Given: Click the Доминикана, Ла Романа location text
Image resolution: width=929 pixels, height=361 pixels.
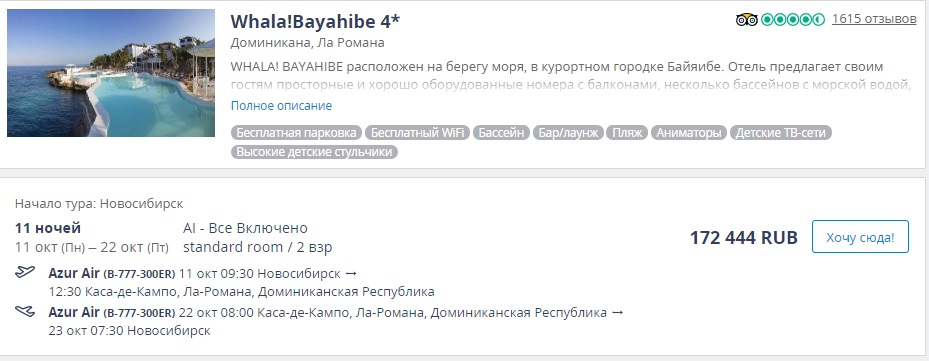Looking at the screenshot, I should pos(307,43).
